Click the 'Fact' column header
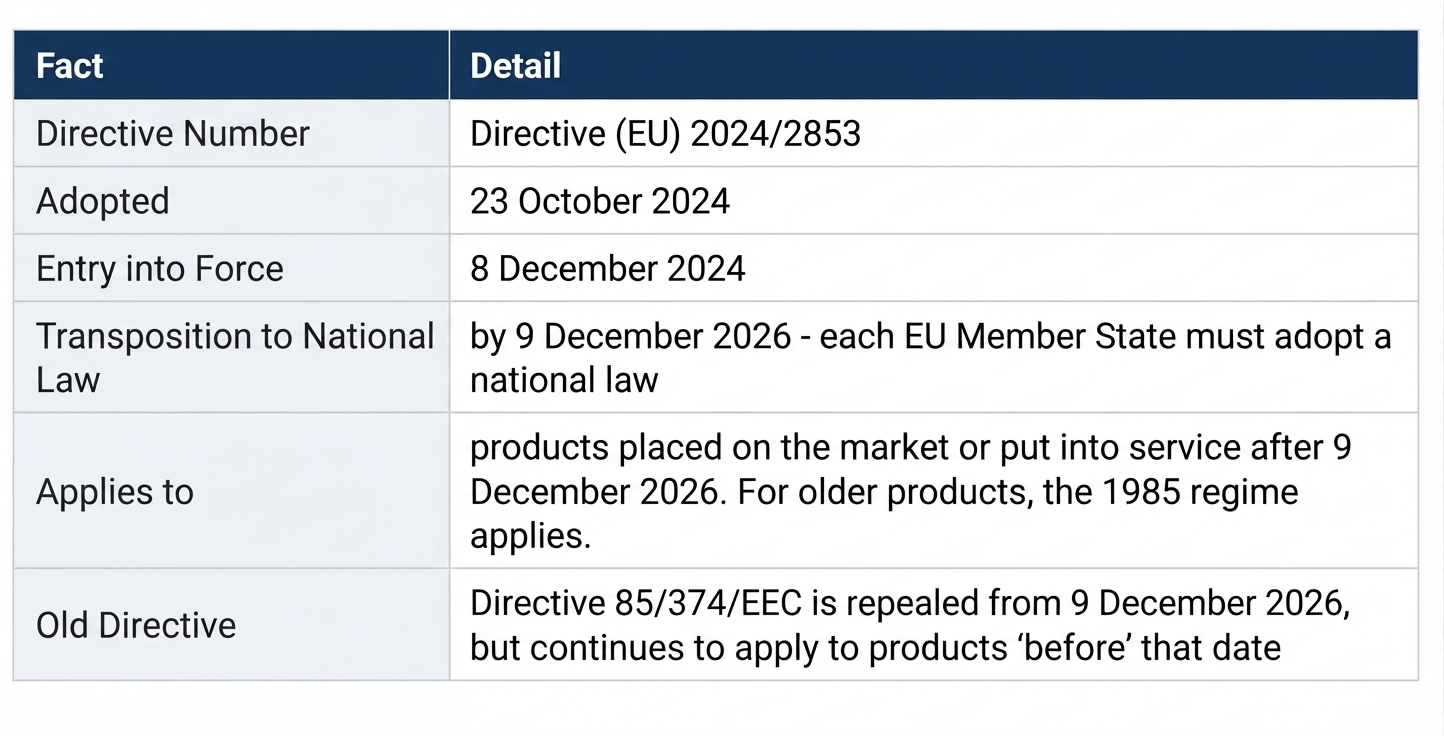Viewport: 1444px width, 736px height. coord(231,66)
